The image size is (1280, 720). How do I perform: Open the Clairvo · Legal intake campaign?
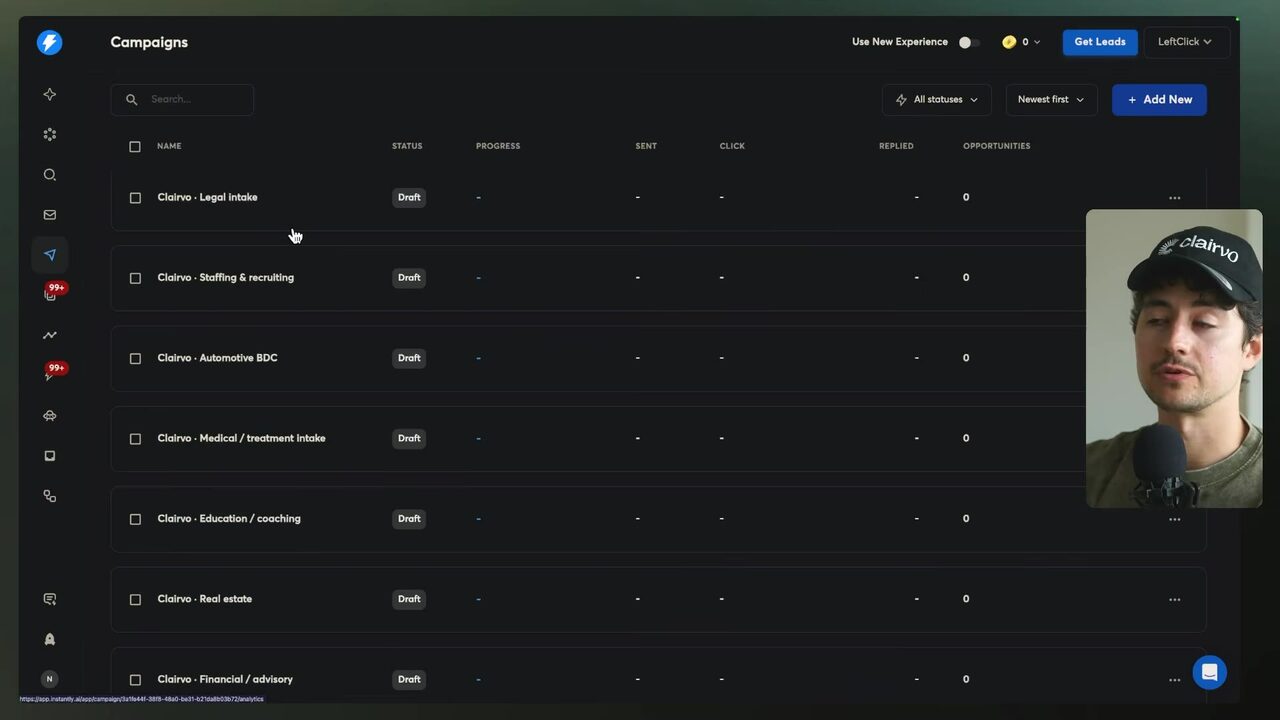pos(207,197)
